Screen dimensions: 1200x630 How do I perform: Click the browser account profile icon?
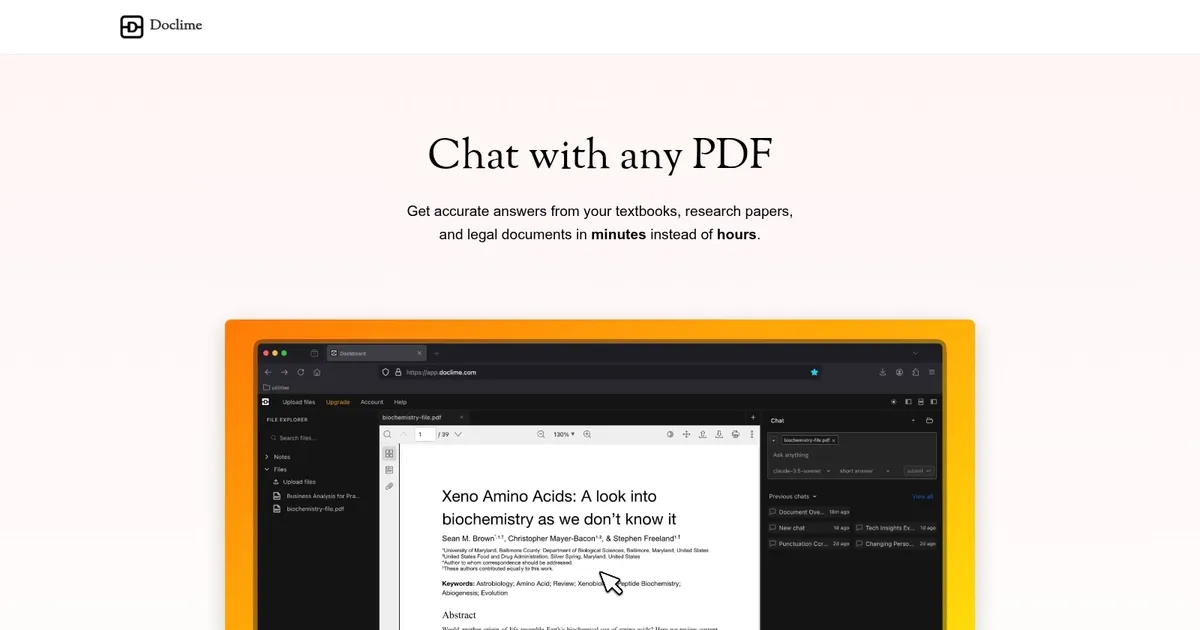900,372
